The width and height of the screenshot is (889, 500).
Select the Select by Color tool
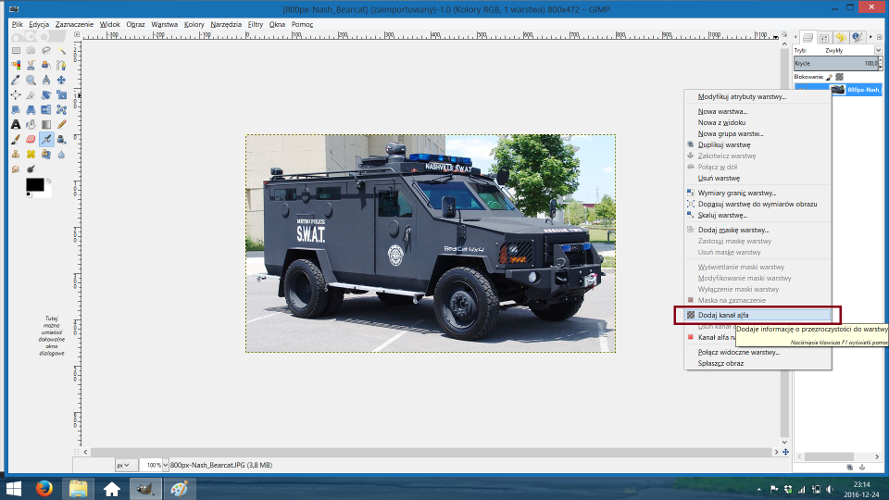[x=16, y=65]
